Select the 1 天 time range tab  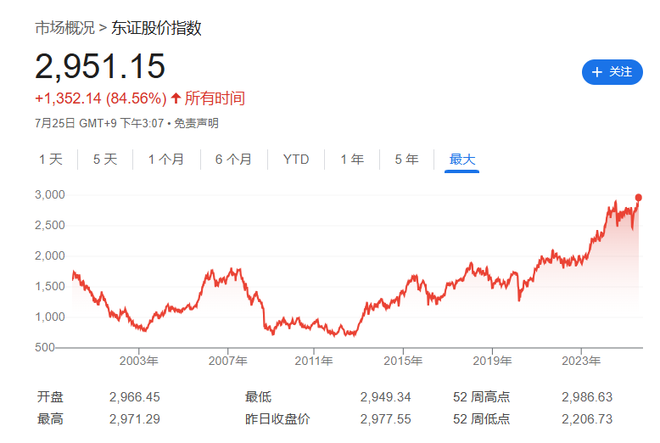click(51, 159)
